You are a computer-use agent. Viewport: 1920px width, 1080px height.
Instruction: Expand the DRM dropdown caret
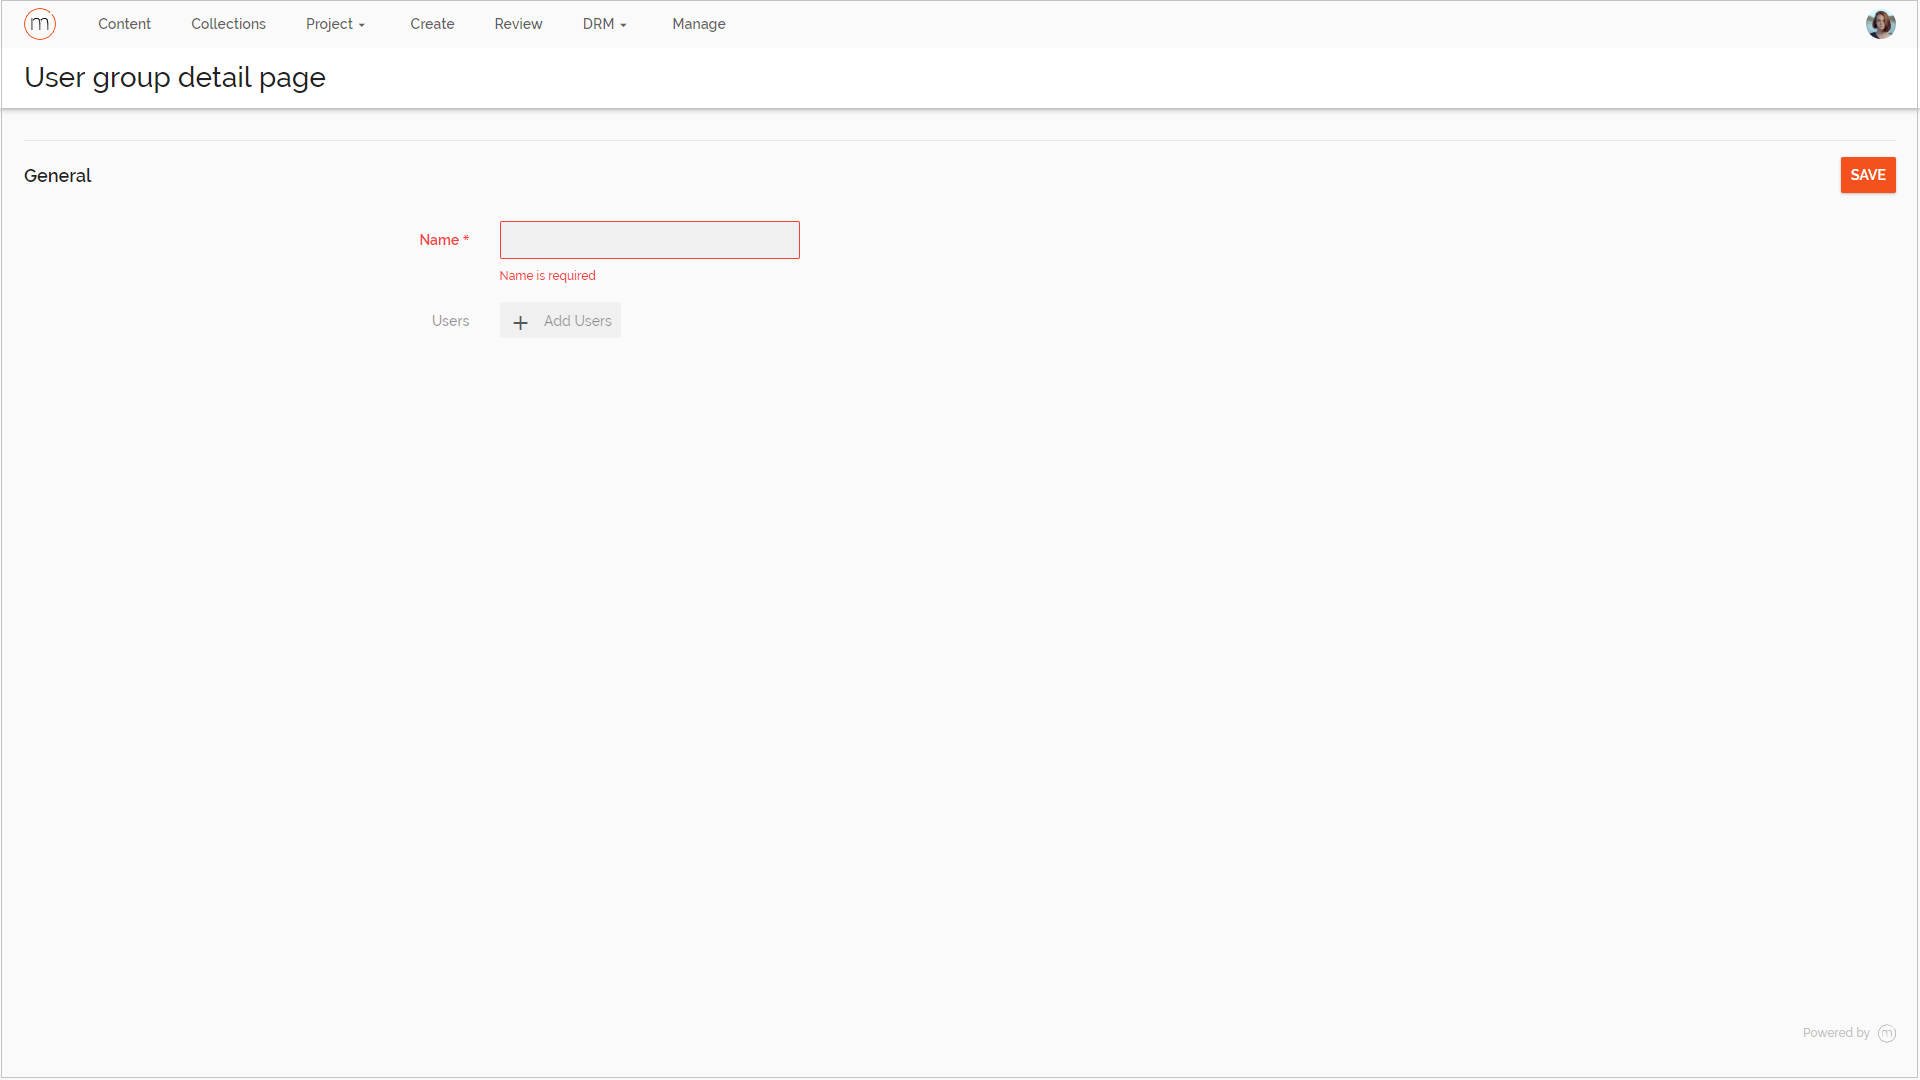coord(623,26)
